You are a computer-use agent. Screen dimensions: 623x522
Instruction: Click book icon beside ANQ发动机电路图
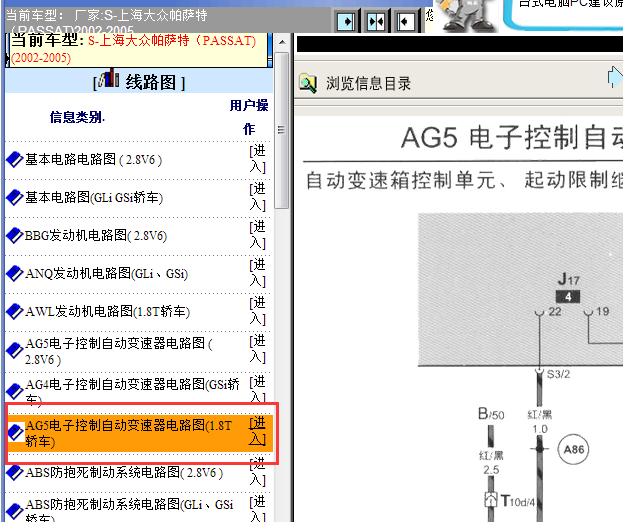pyautogui.click(x=15, y=273)
